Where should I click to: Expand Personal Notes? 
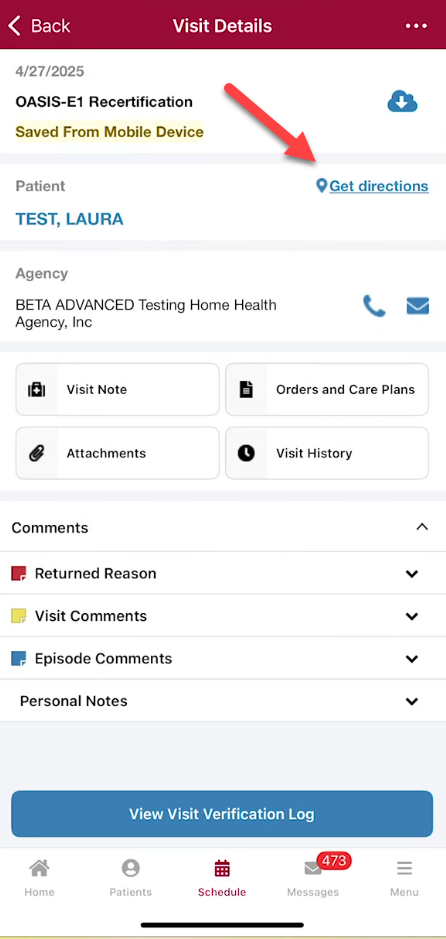223,701
